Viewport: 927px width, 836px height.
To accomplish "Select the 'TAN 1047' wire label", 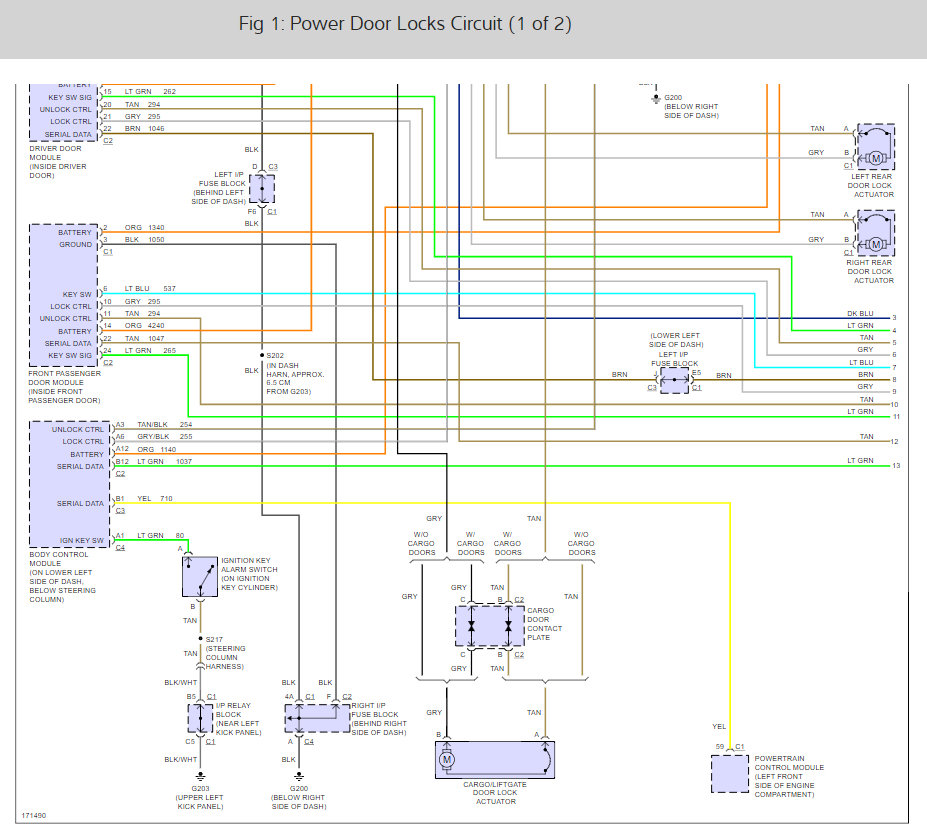I will [x=144, y=339].
